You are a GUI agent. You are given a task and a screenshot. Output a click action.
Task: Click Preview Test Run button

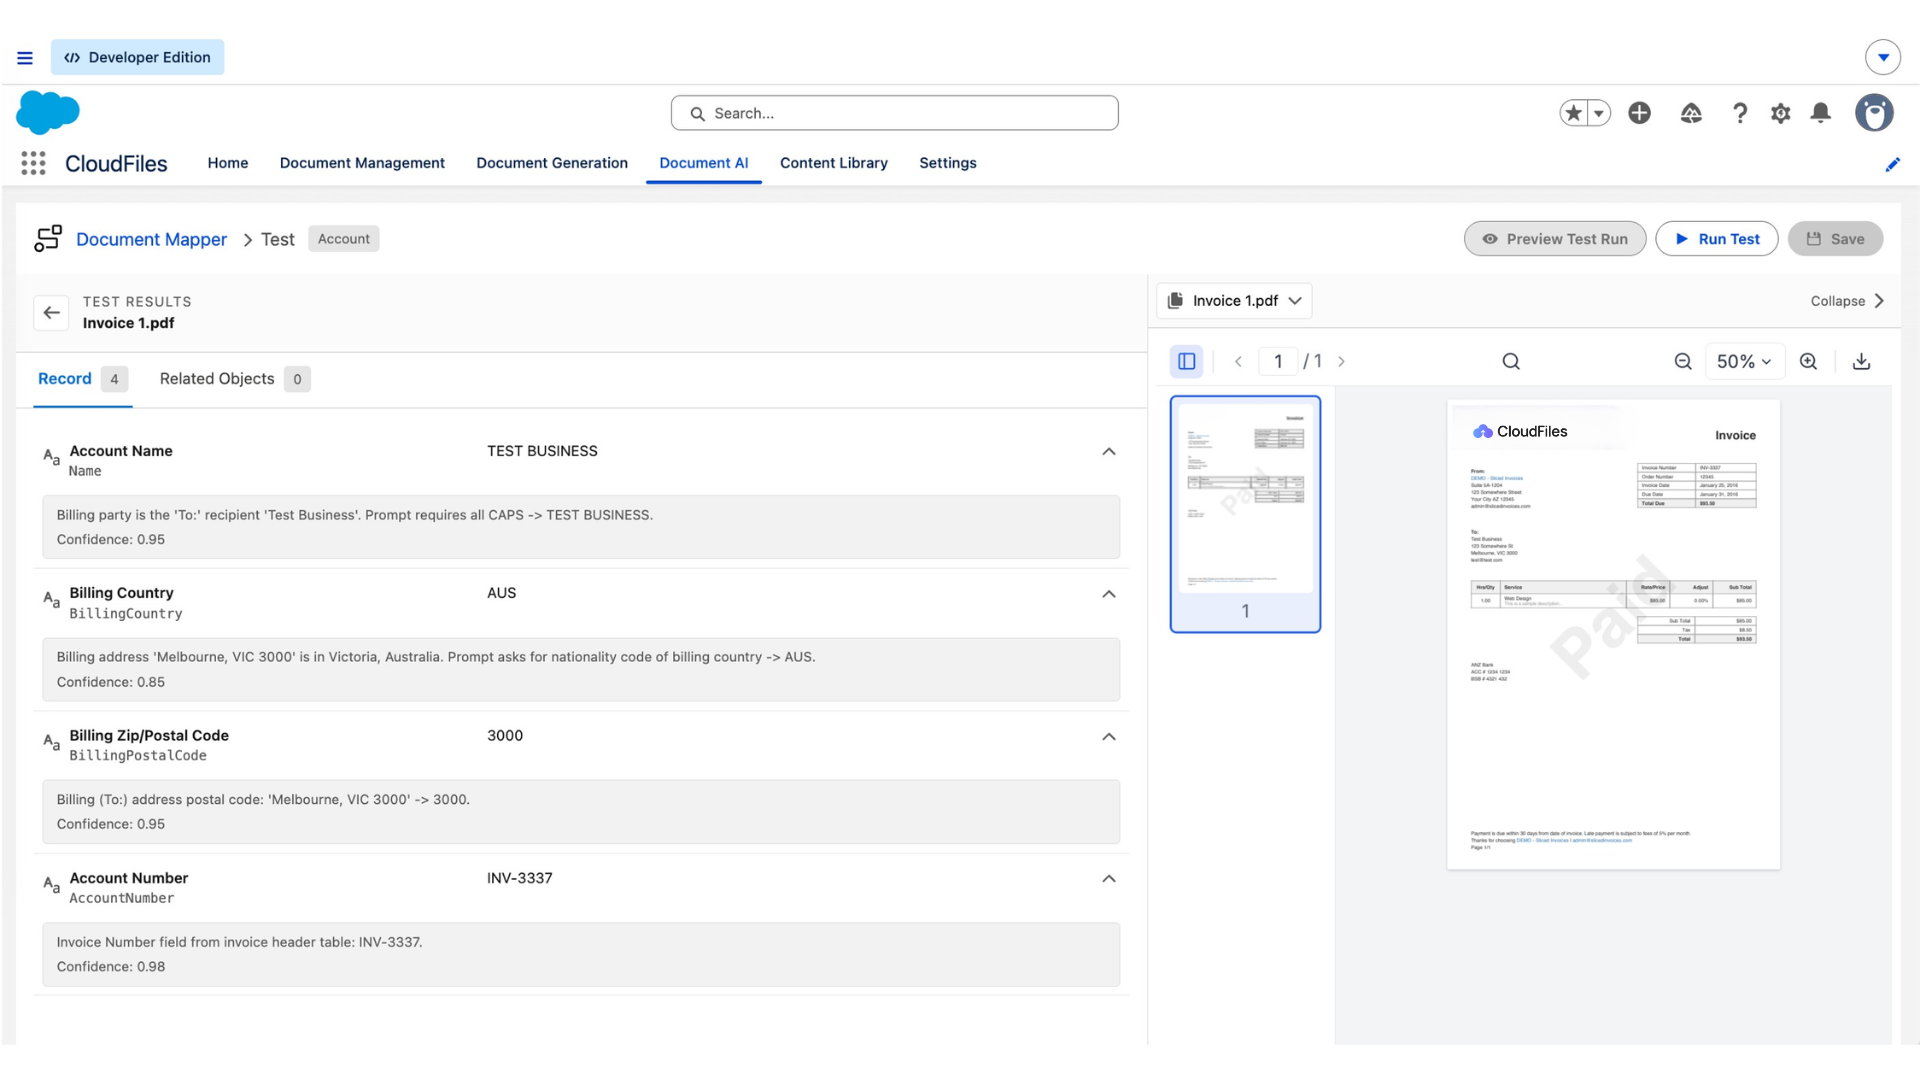pos(1555,239)
